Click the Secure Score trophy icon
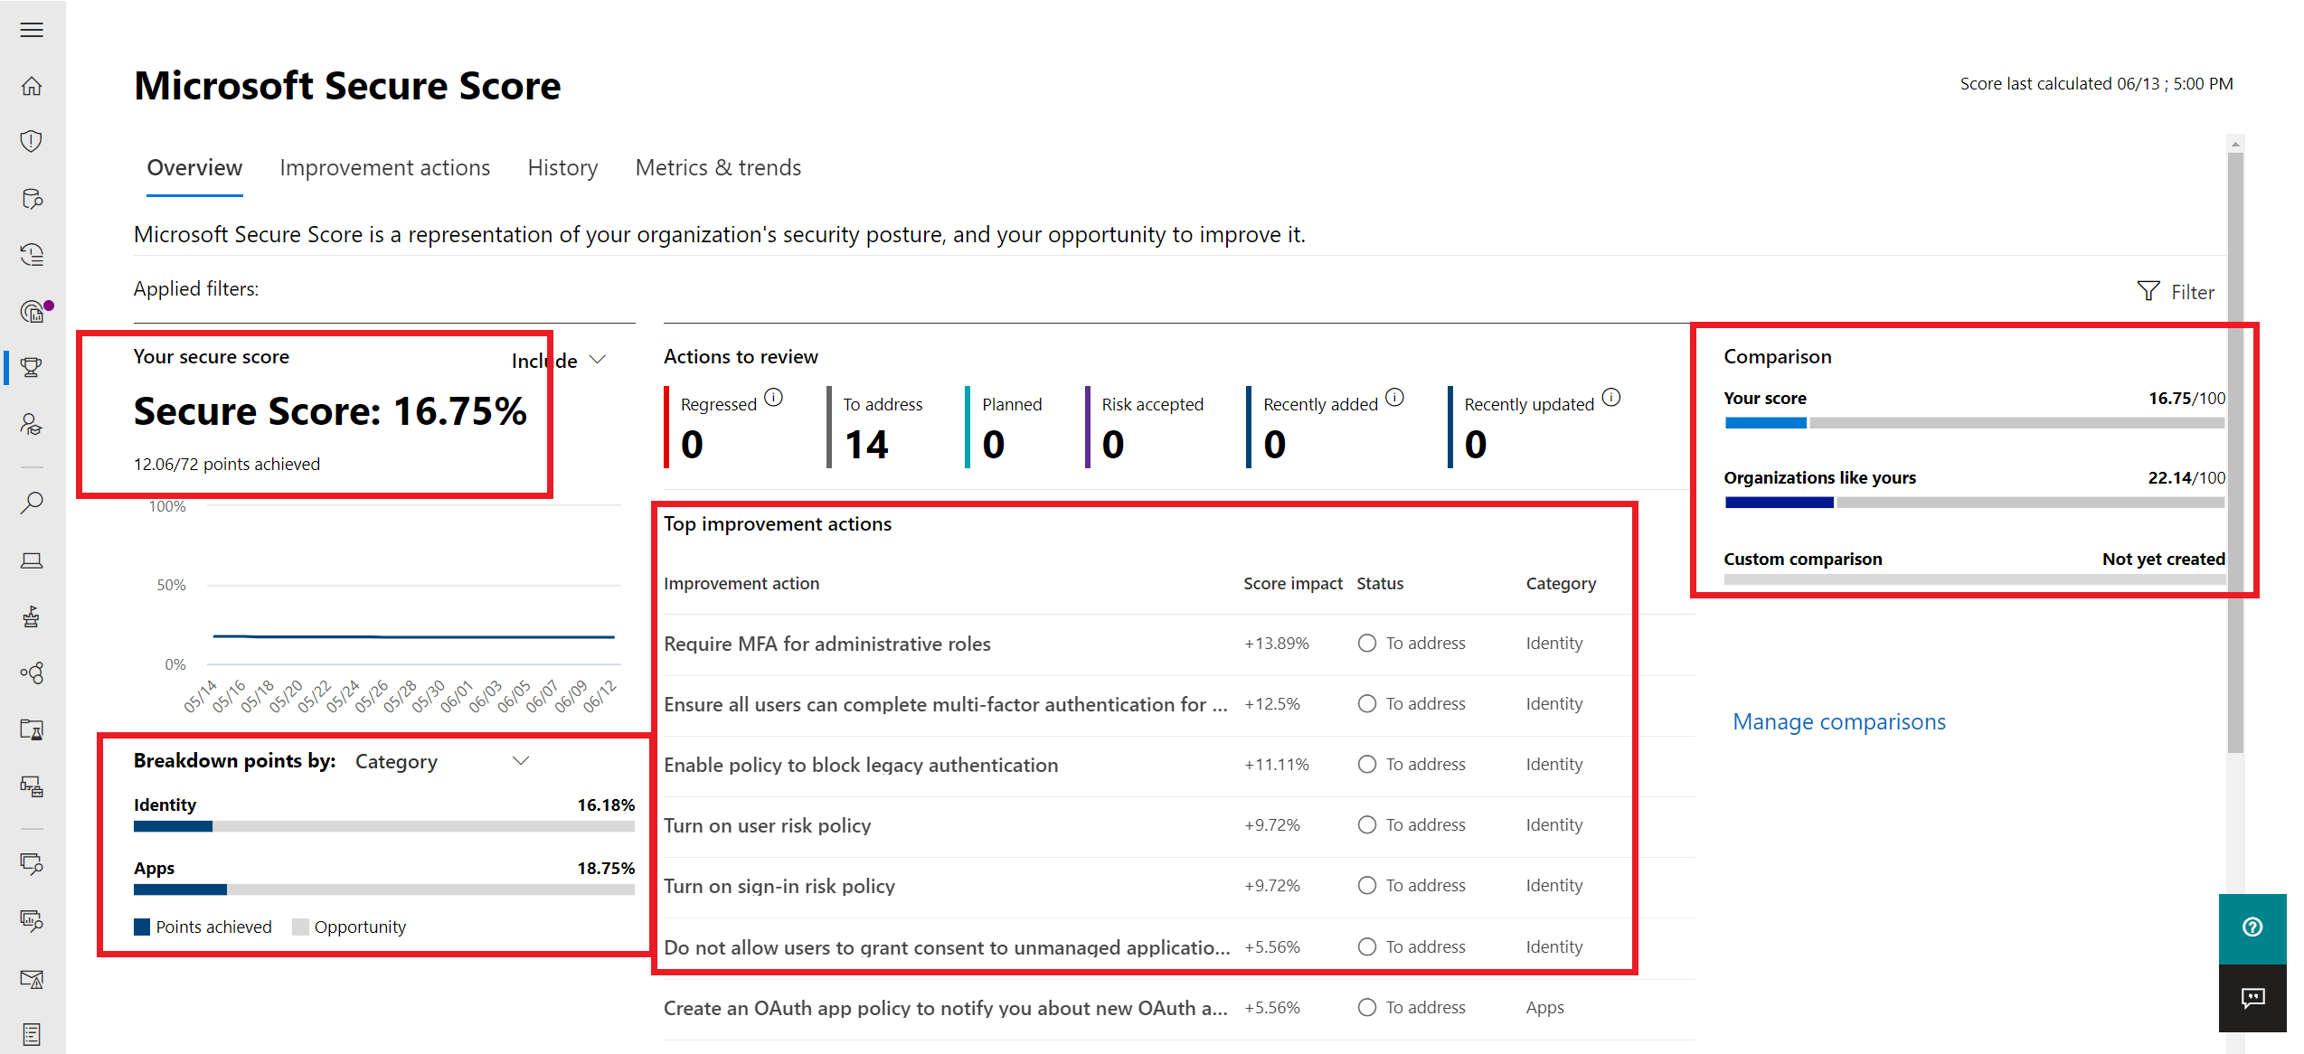This screenshot has height=1054, width=2304. pyautogui.click(x=32, y=368)
